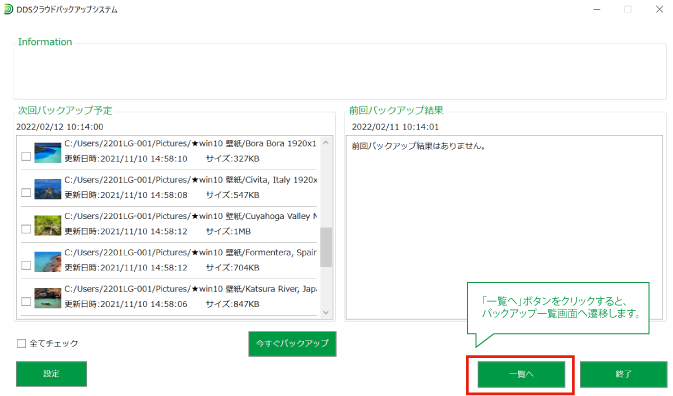Enable the 全てチェック checkbox
The width and height of the screenshot is (673, 396).
pos(21,343)
